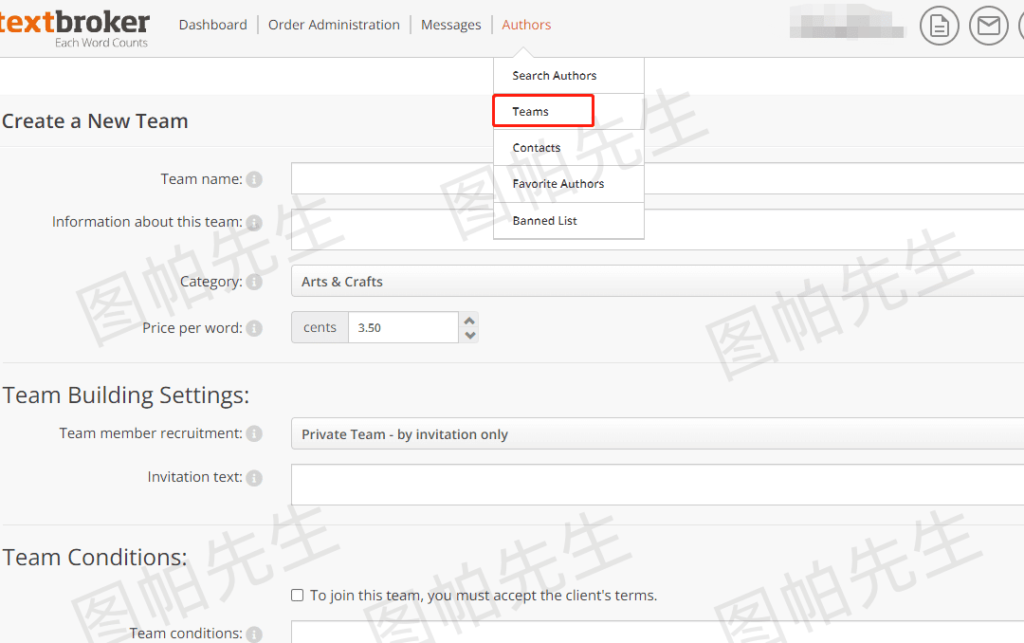Click the Team name input field
Viewport: 1024px width, 643px height.
point(657,178)
